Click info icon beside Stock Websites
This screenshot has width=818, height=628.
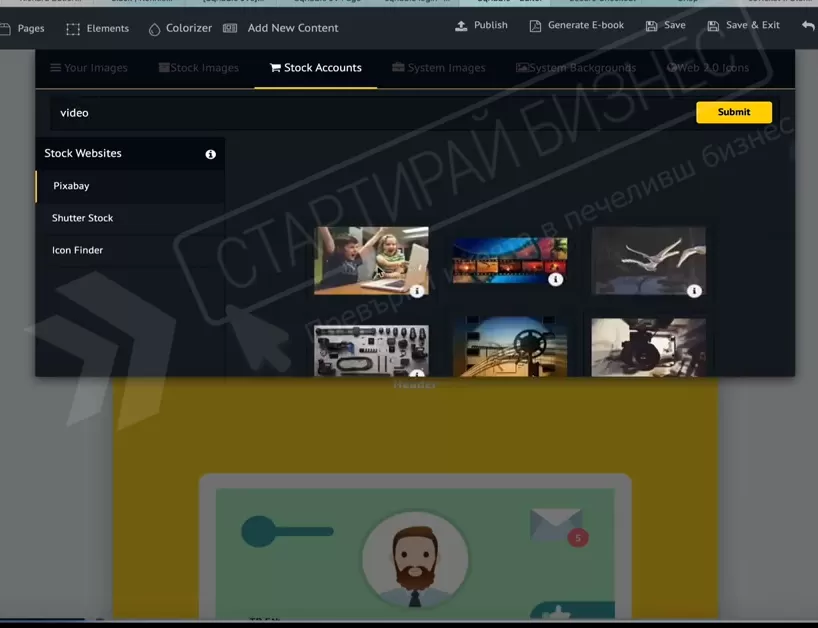(211, 154)
